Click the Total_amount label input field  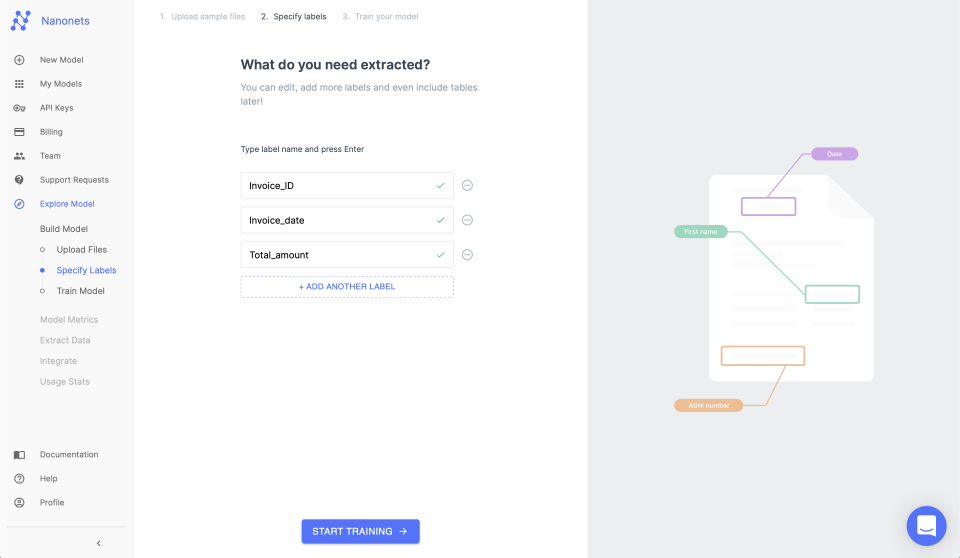click(335, 255)
